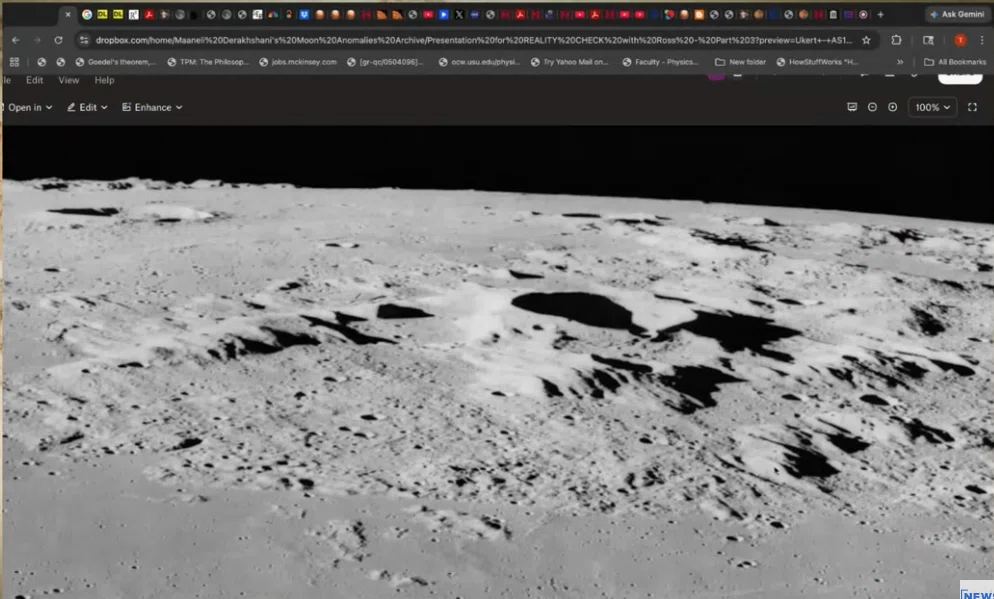Open the apps grid in bookmarks bar

tap(15, 62)
